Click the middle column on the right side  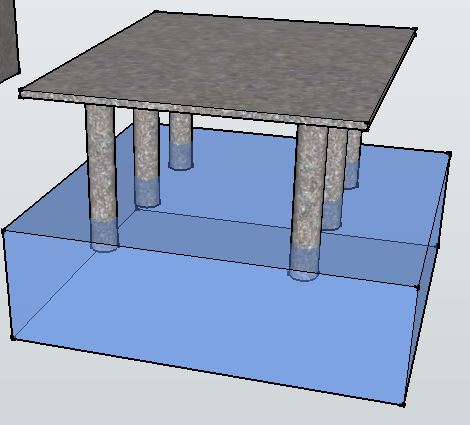point(334,178)
